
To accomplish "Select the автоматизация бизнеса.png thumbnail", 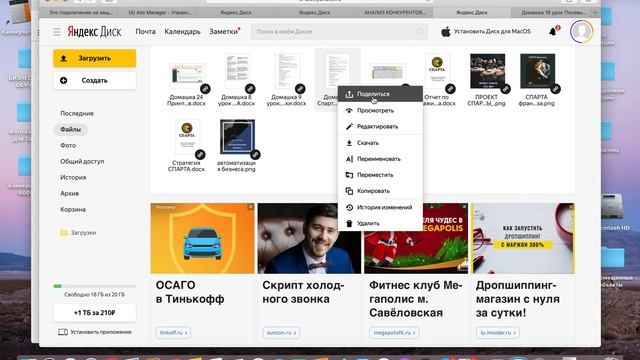I will 237,137.
